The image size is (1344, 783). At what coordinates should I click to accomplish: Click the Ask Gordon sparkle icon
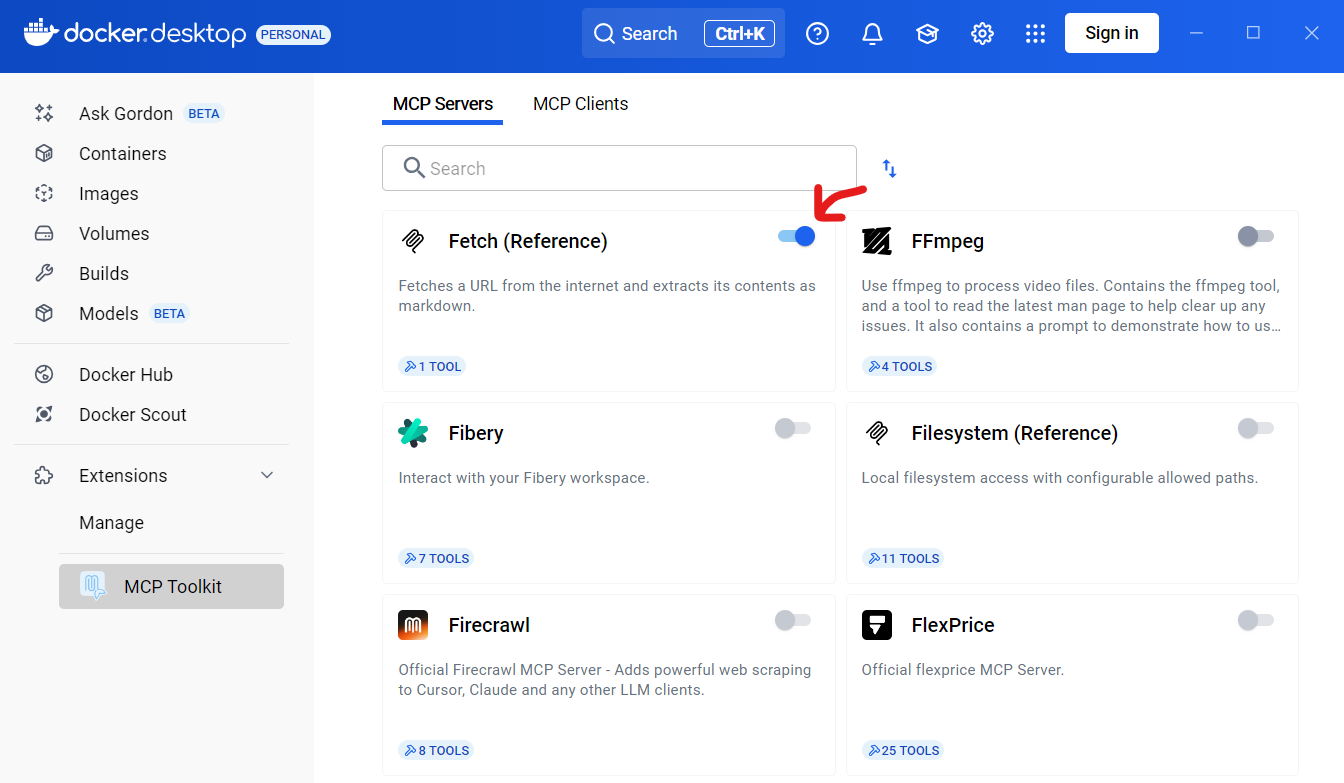(x=44, y=113)
